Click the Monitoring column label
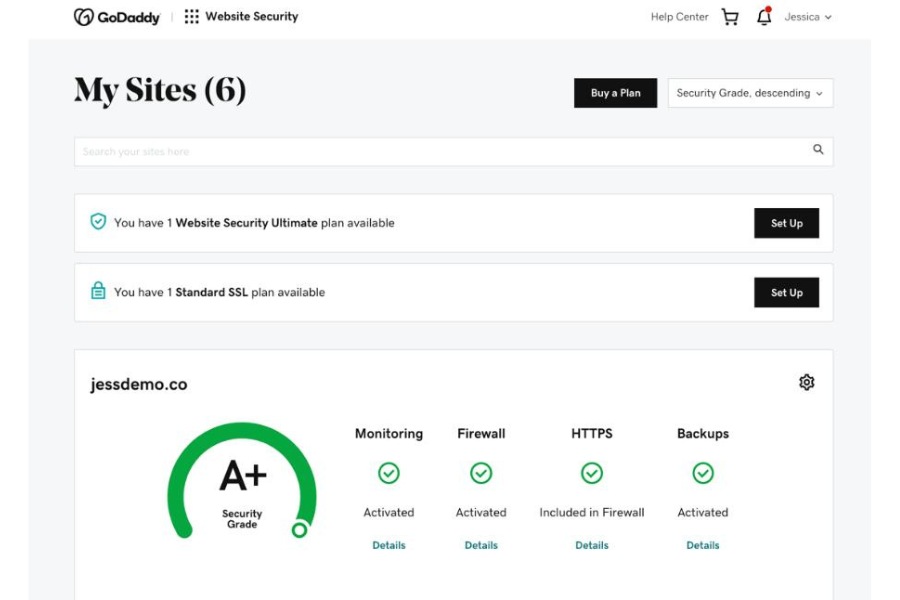The width and height of the screenshot is (900, 600). click(x=389, y=433)
